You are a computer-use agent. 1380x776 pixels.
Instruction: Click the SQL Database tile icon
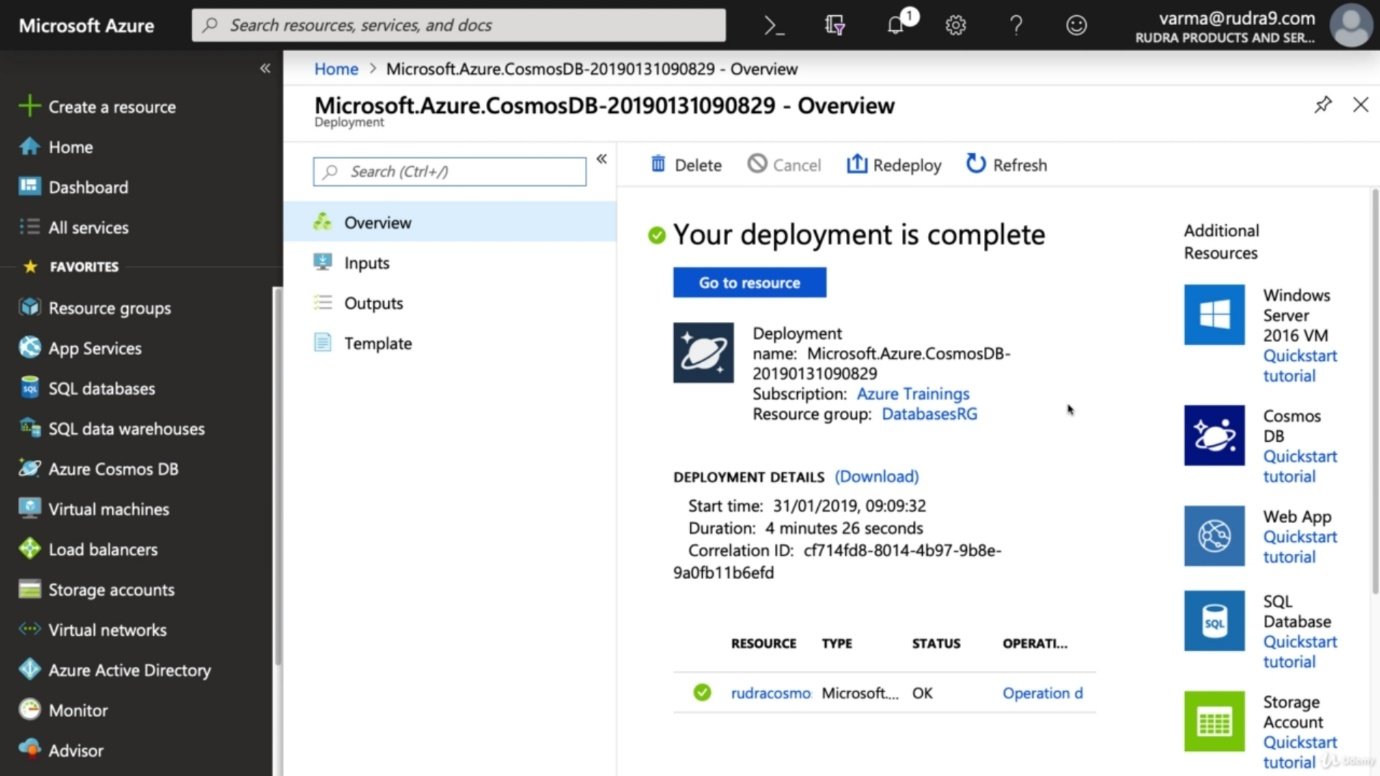click(1214, 621)
